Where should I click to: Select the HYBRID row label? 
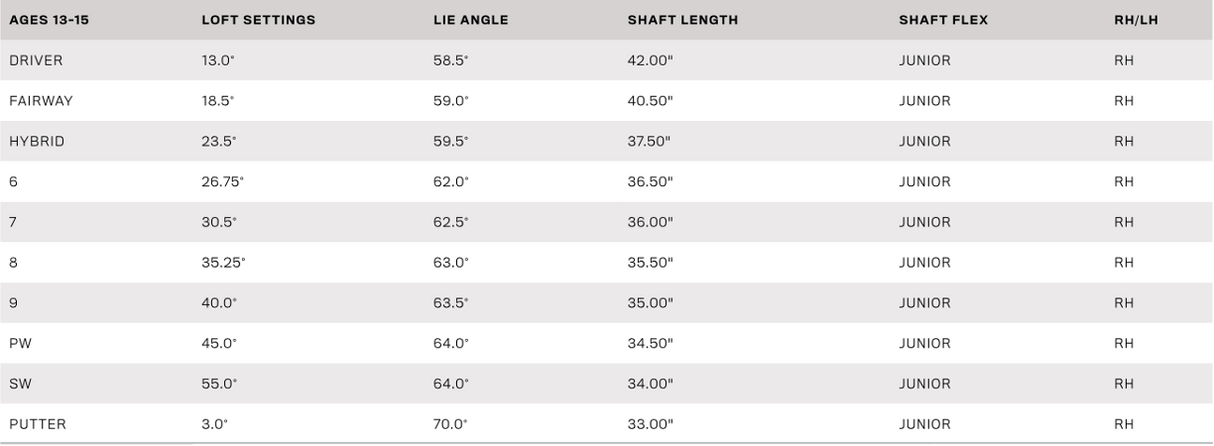(37, 142)
